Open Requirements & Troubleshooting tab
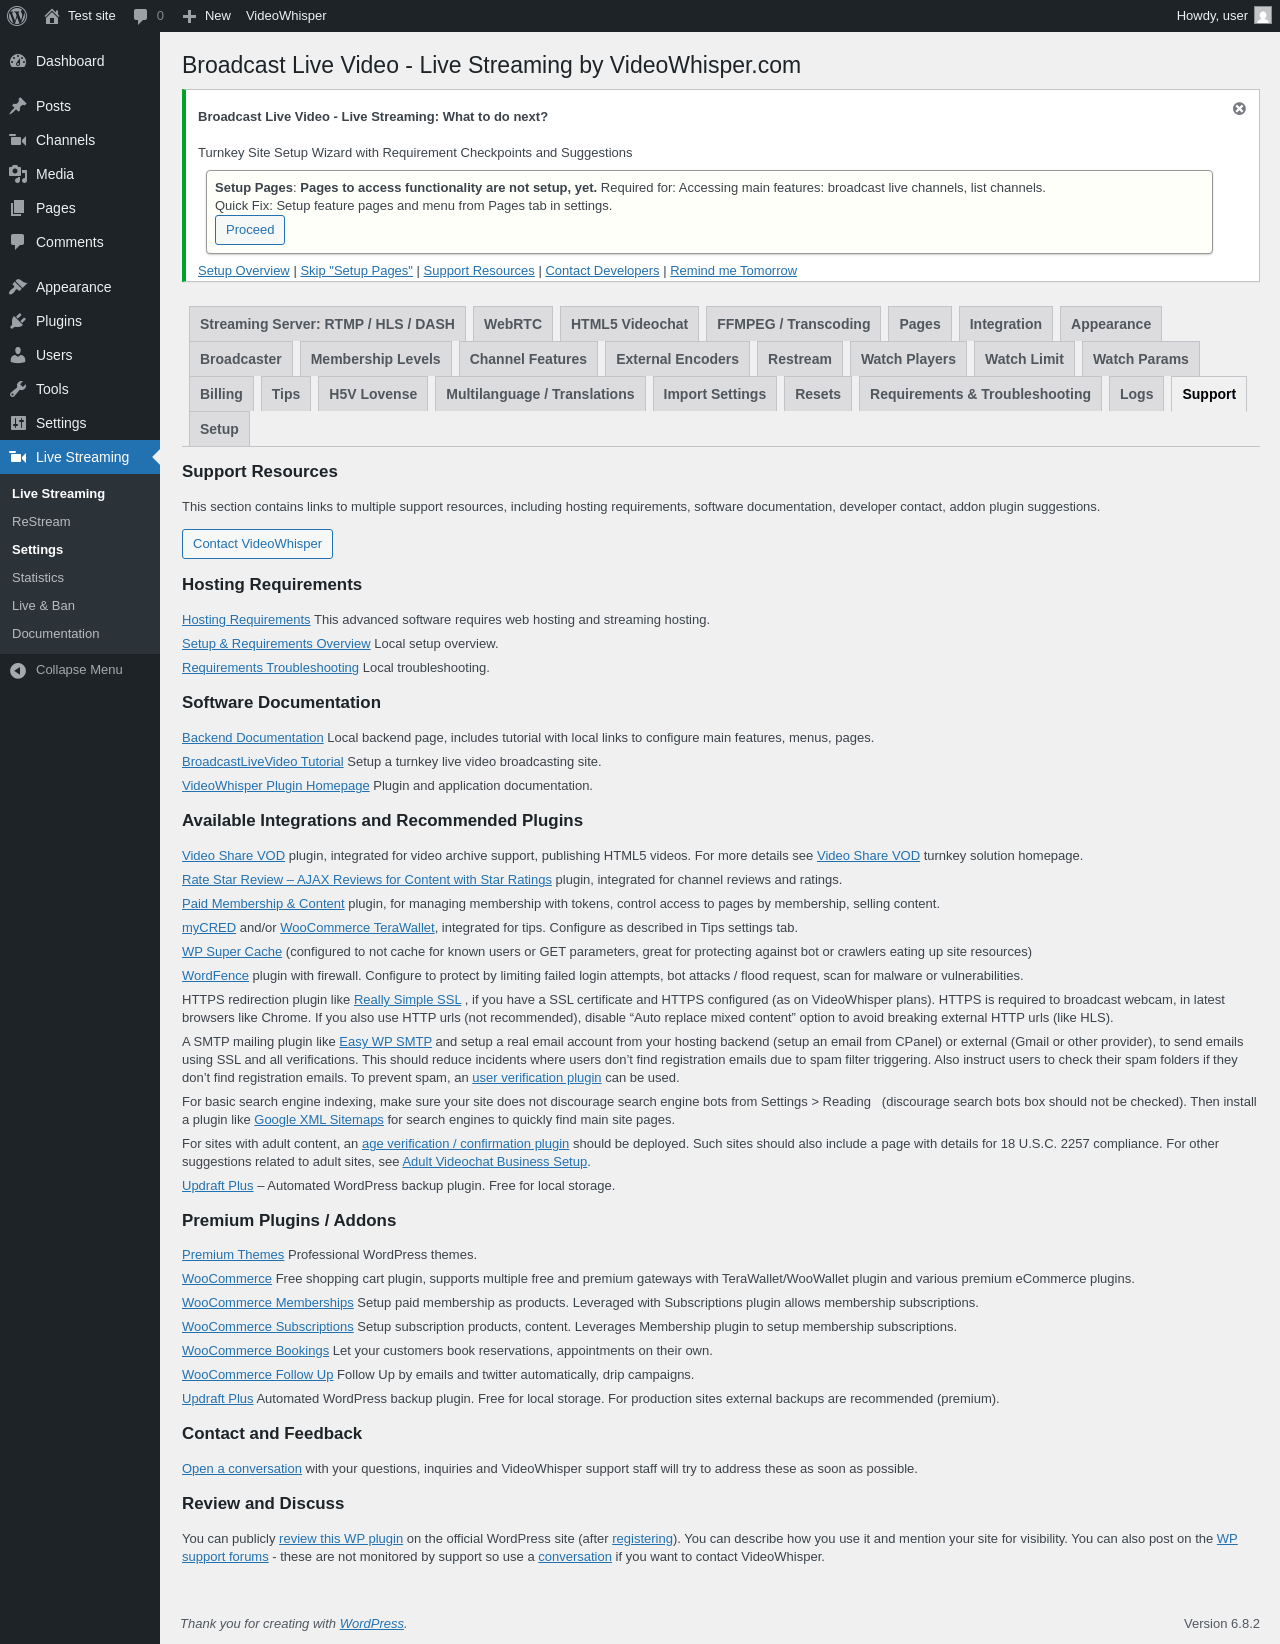1280x1644 pixels. [980, 394]
